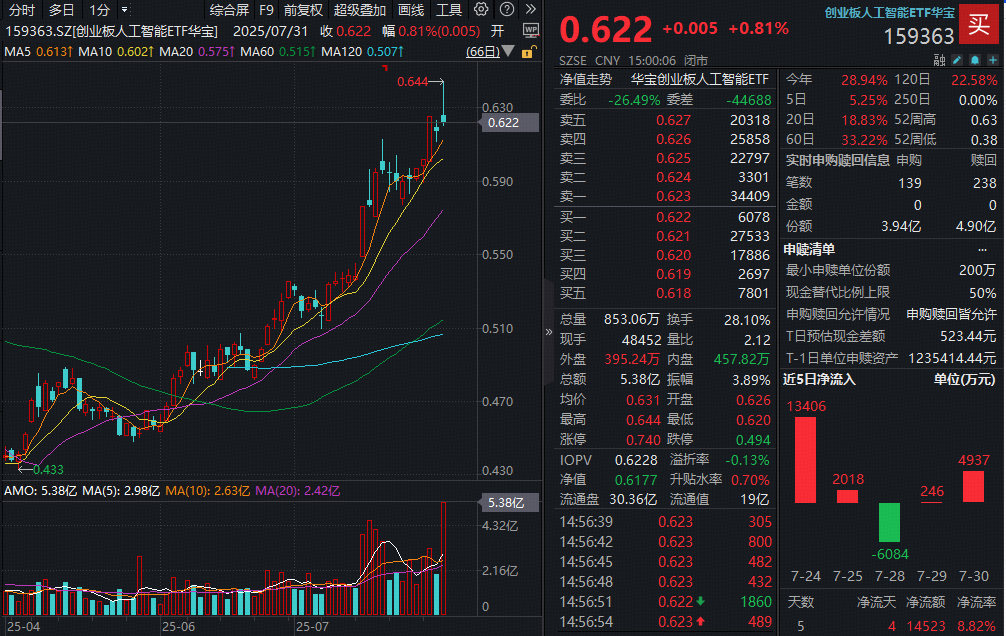Open the 画线 drawing tools
This screenshot has width=1006, height=636.
411,10
